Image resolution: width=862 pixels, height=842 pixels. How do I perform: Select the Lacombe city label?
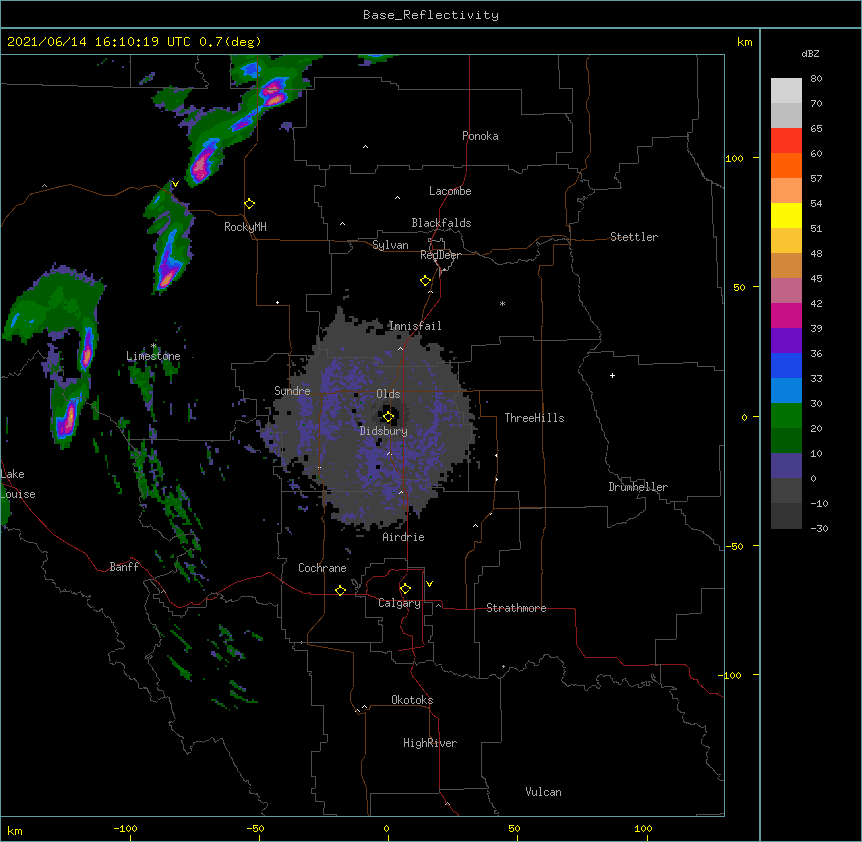(450, 191)
